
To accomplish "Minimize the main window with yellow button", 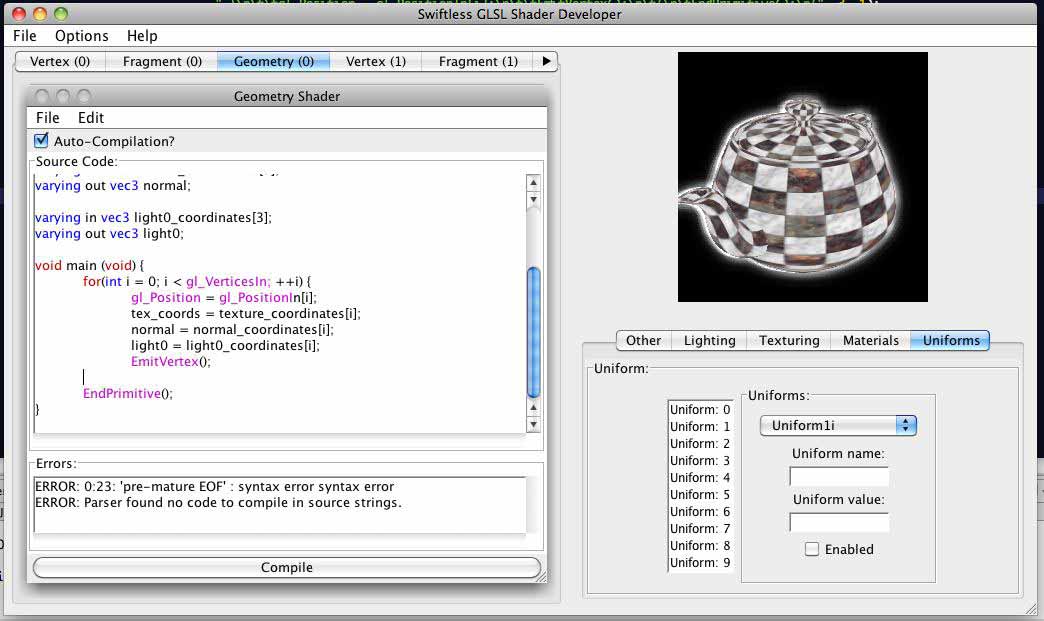I will point(40,13).
